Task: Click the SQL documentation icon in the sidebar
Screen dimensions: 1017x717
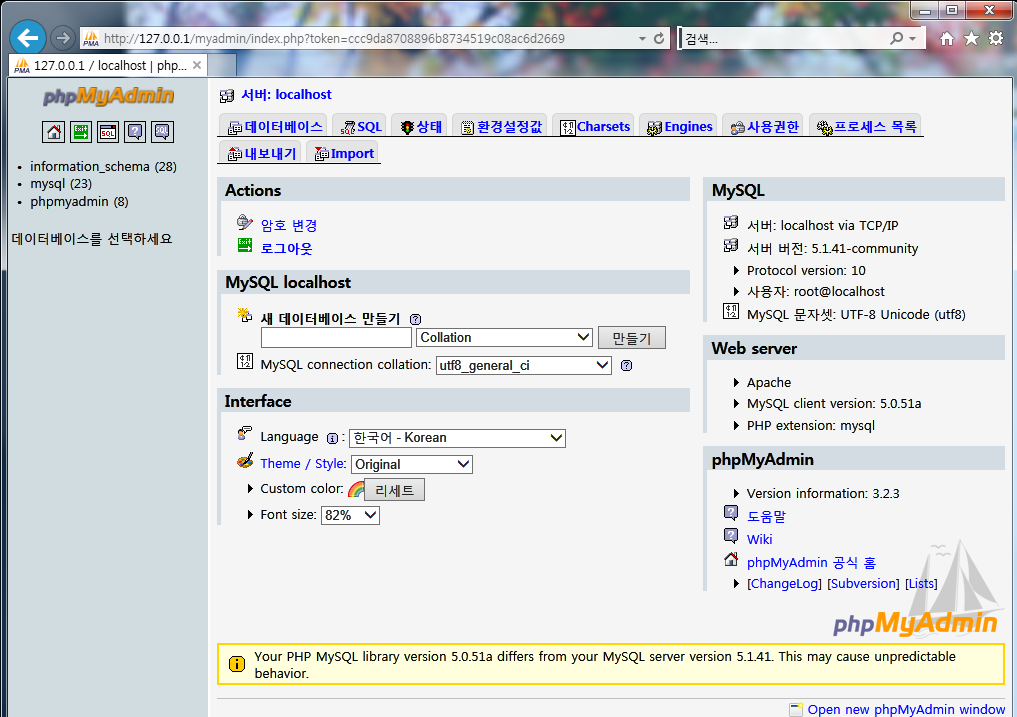Action: pos(162,132)
